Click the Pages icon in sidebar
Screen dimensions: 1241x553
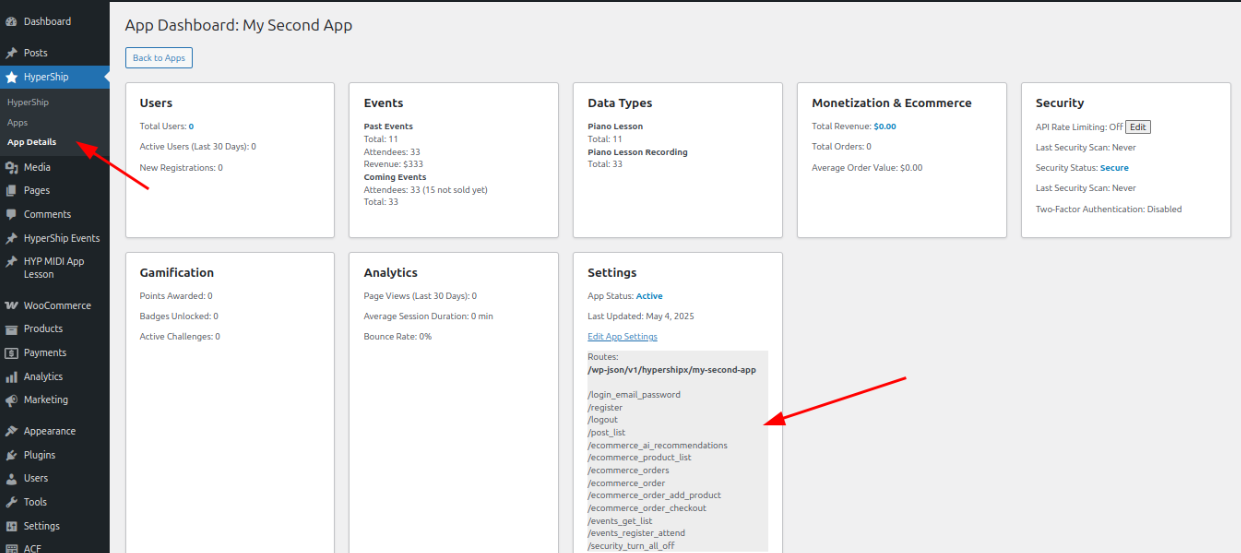[12, 190]
